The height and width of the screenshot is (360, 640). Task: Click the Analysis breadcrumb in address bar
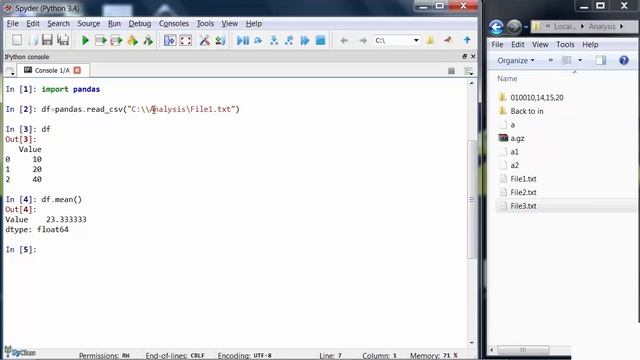click(x=602, y=27)
